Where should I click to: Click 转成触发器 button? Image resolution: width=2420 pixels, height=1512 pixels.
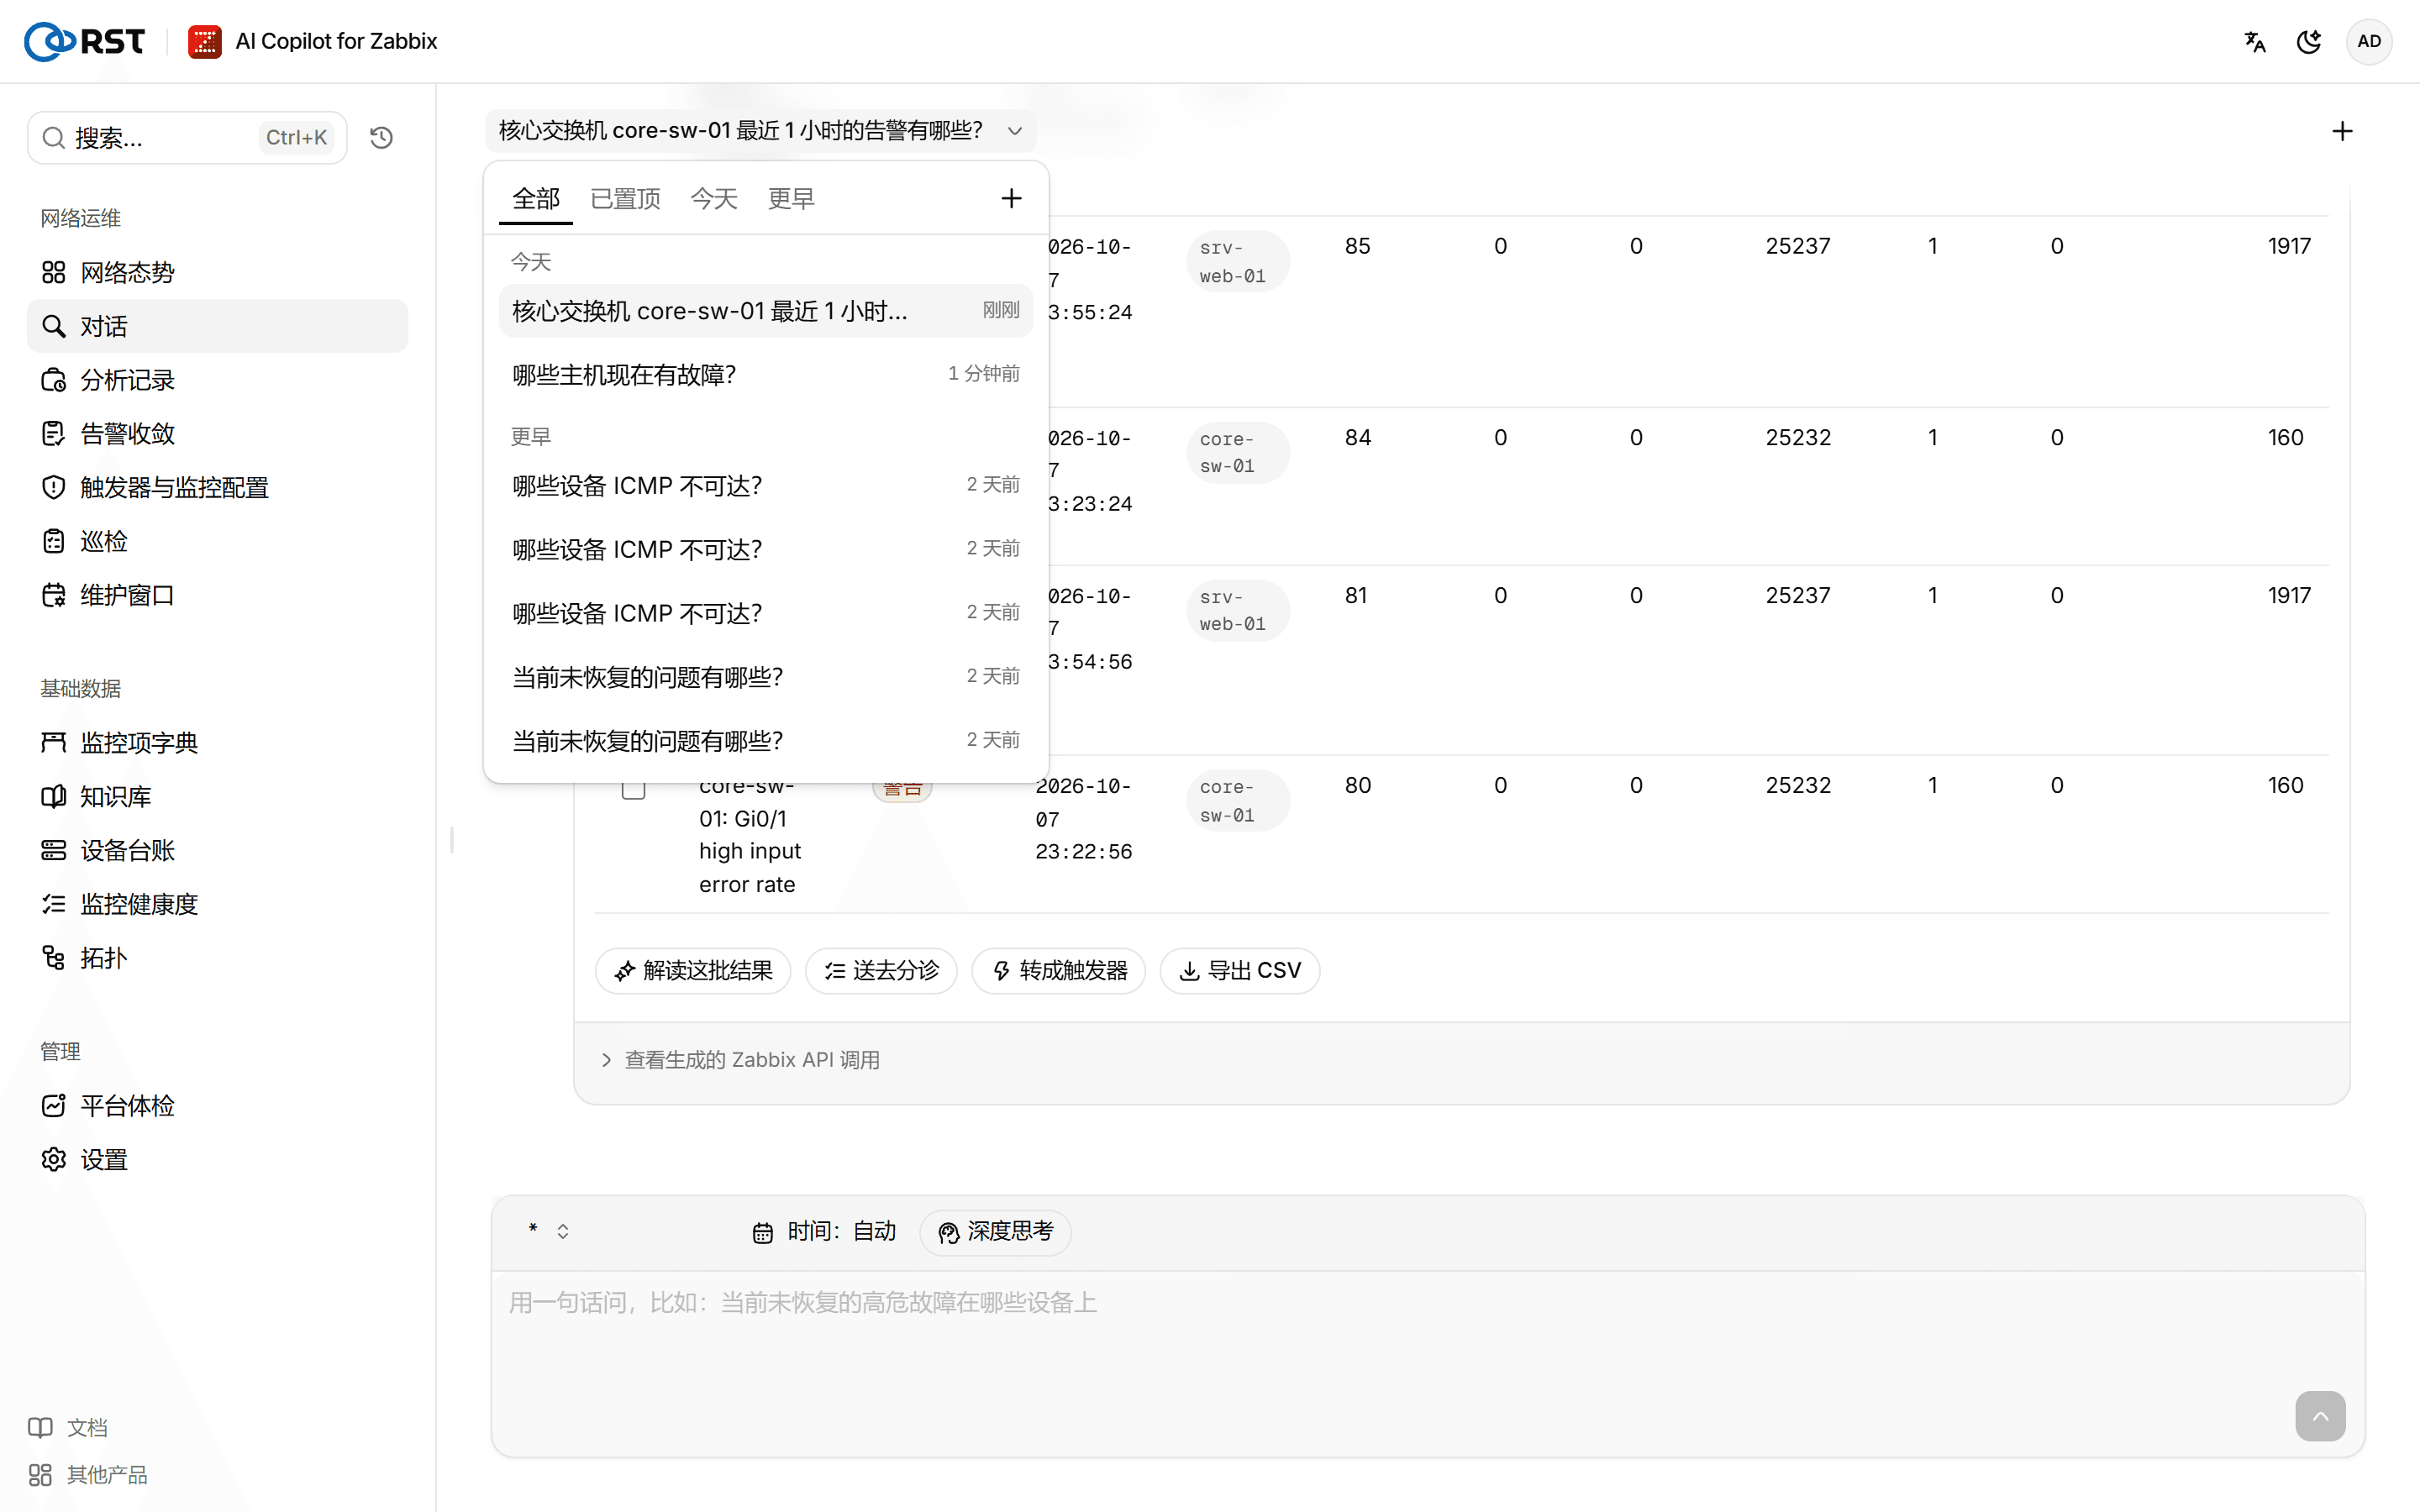1058,970
